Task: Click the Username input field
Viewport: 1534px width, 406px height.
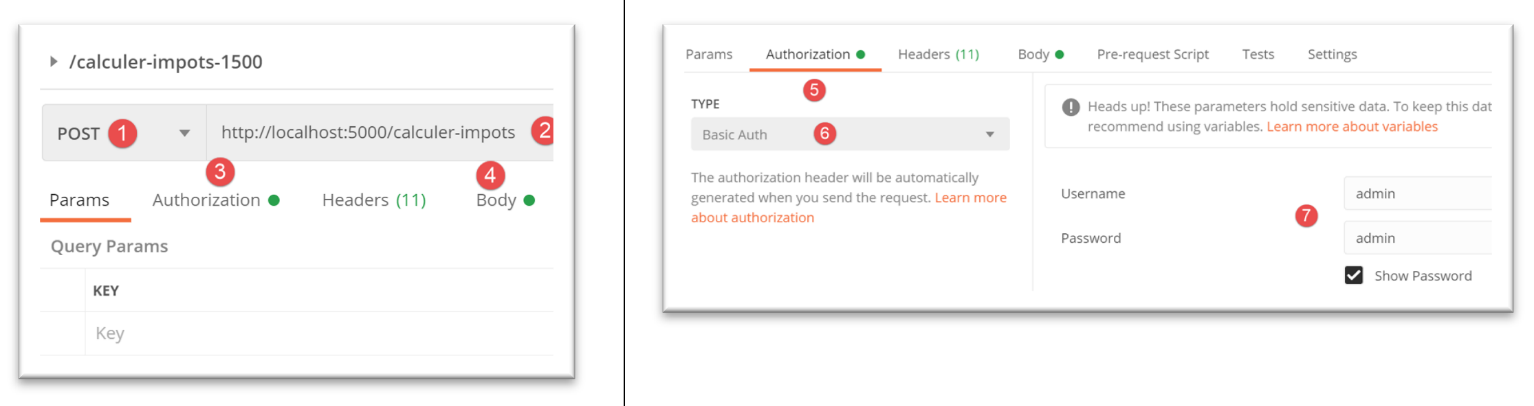Action: [x=1416, y=193]
